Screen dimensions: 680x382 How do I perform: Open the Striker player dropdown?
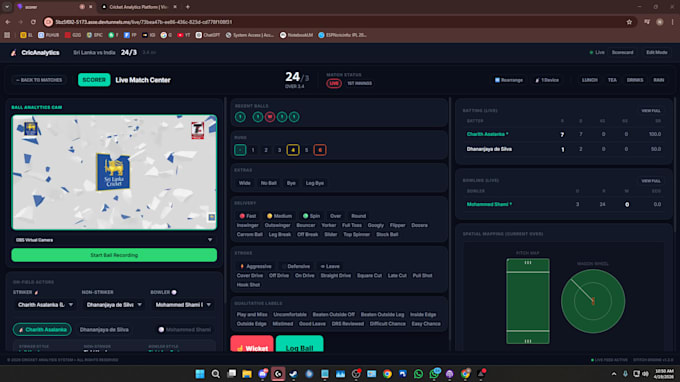point(45,305)
